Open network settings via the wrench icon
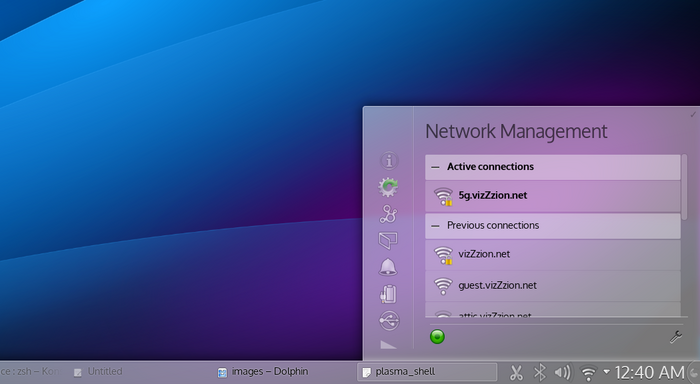The width and height of the screenshot is (700, 384). 675,337
